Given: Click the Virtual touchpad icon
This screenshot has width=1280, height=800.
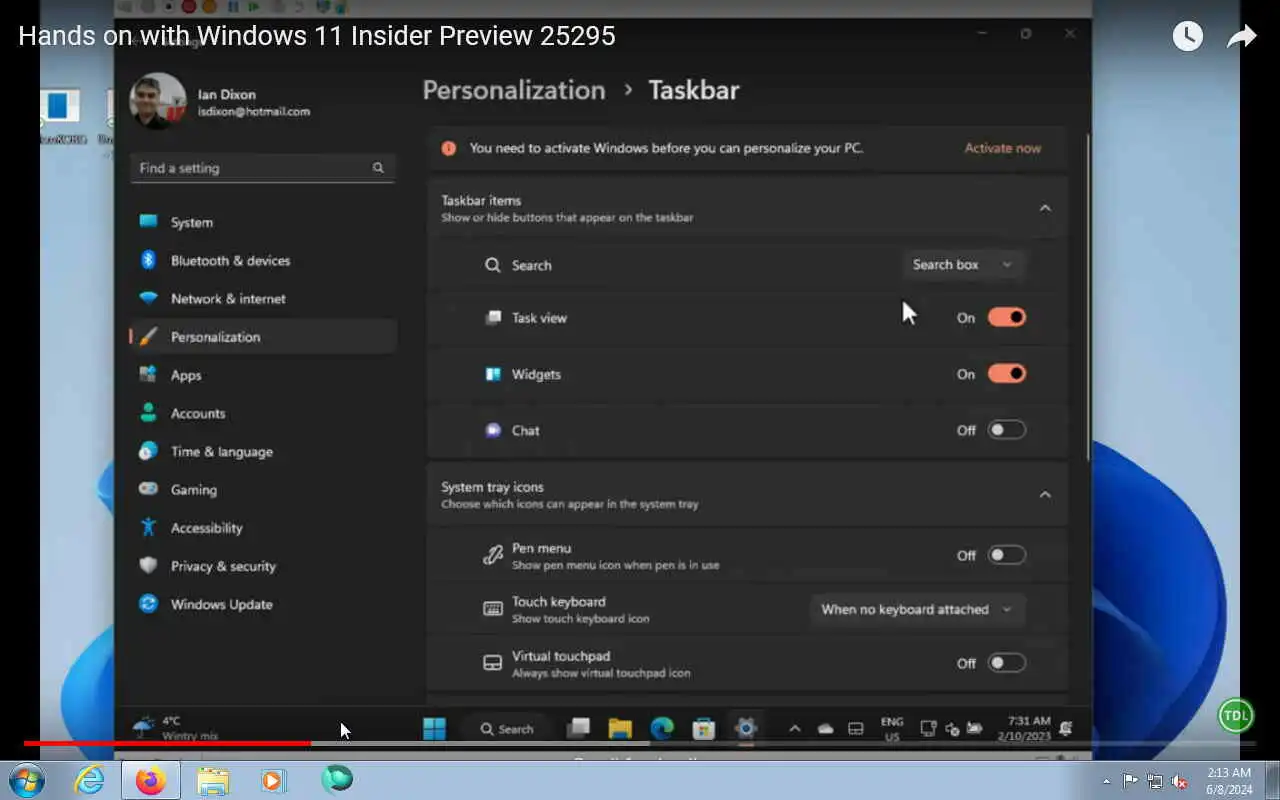Looking at the screenshot, I should [493, 663].
